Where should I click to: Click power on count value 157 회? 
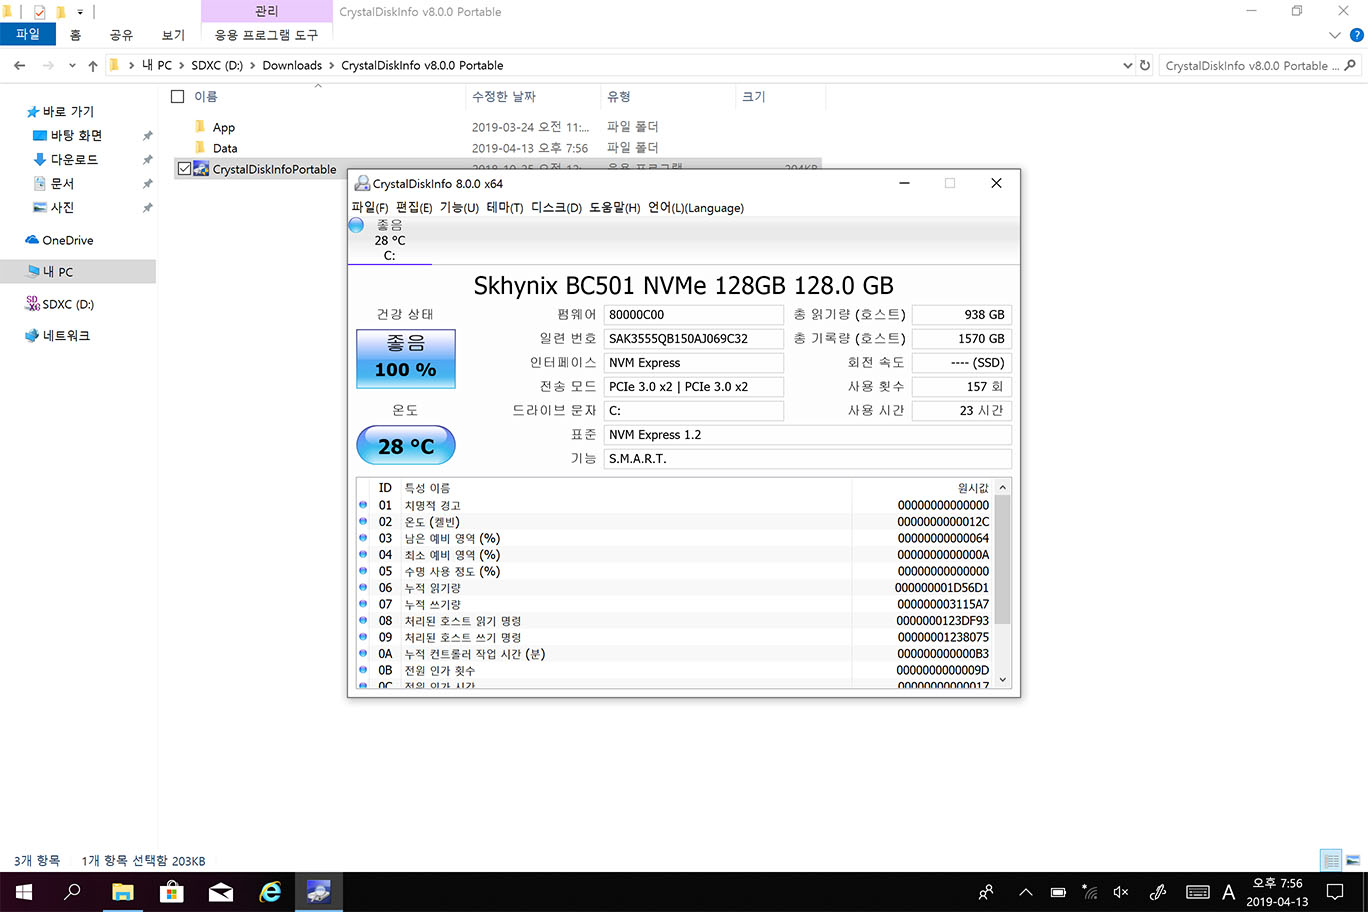click(x=962, y=386)
